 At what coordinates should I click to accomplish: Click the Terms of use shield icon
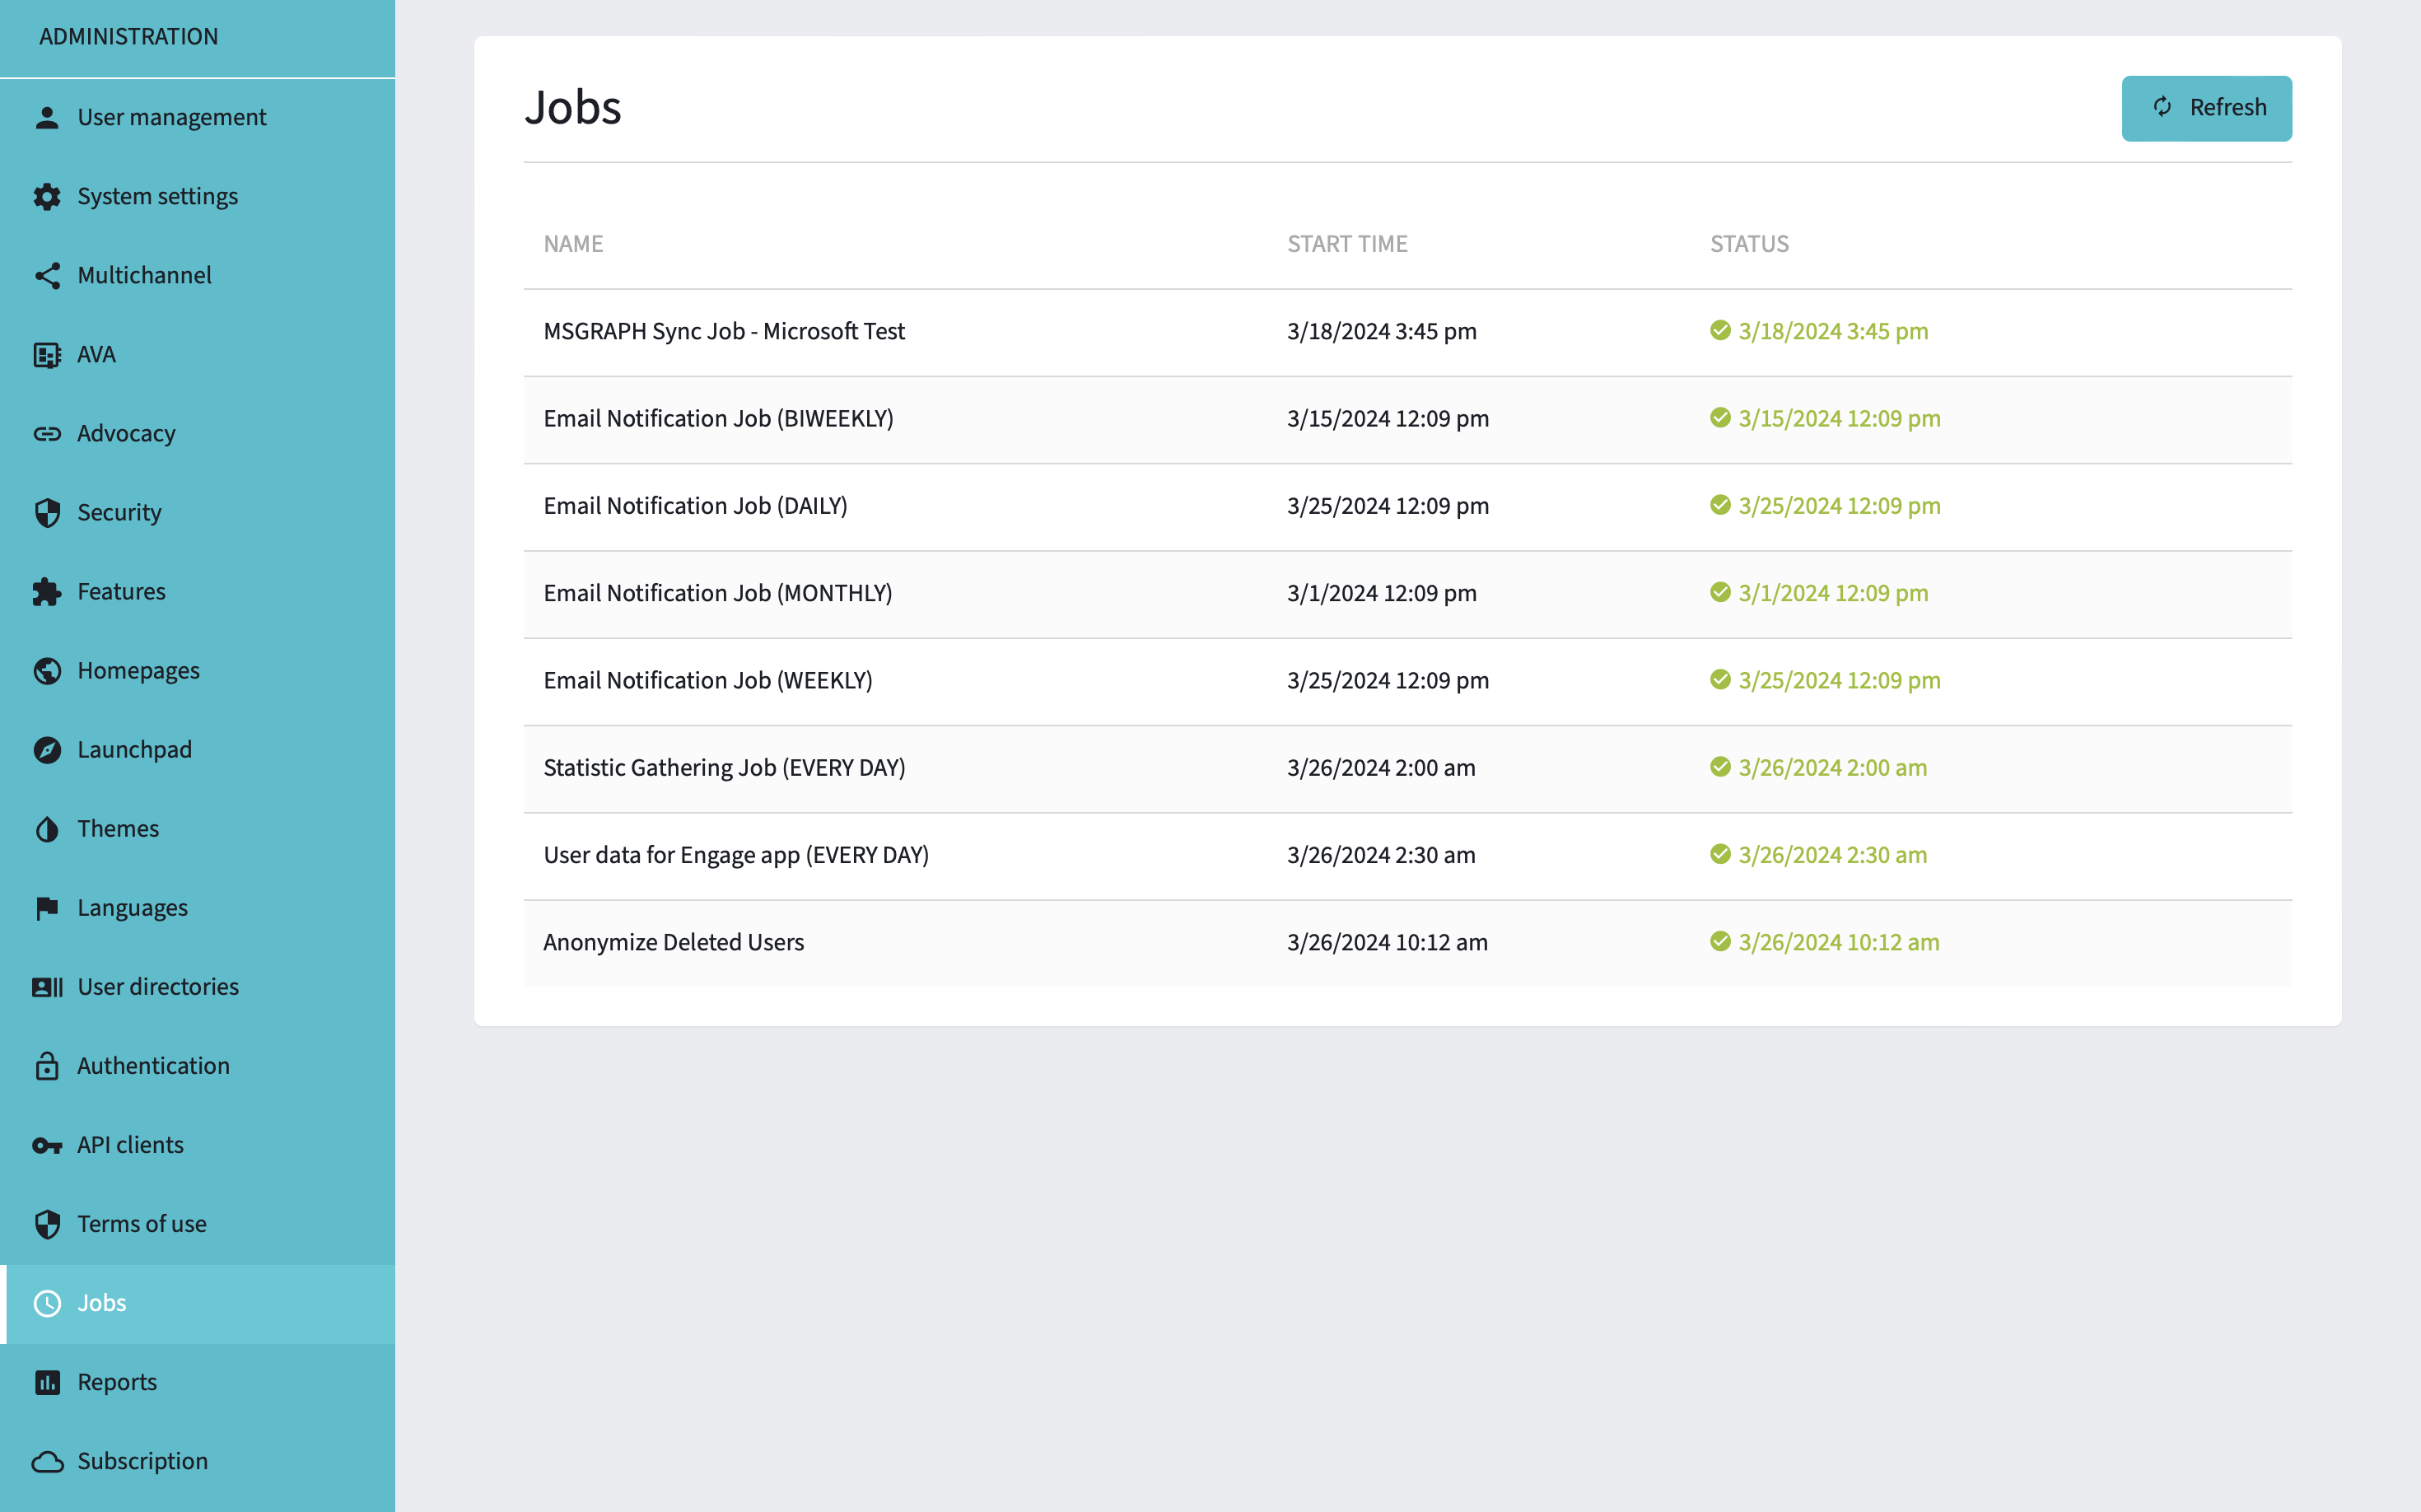click(x=47, y=1224)
